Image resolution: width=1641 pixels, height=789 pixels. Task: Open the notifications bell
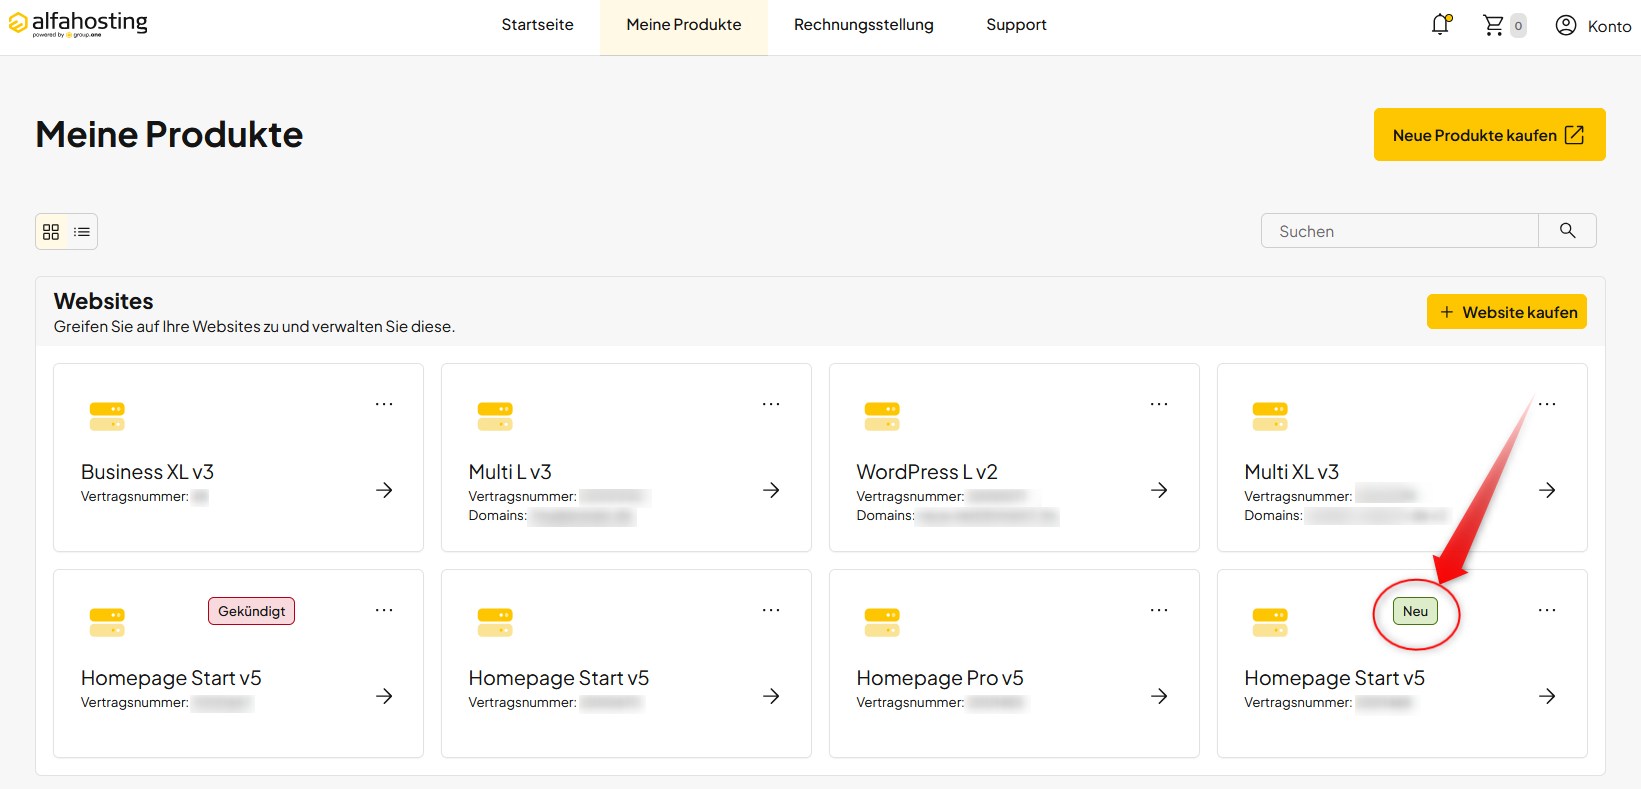[x=1441, y=25]
